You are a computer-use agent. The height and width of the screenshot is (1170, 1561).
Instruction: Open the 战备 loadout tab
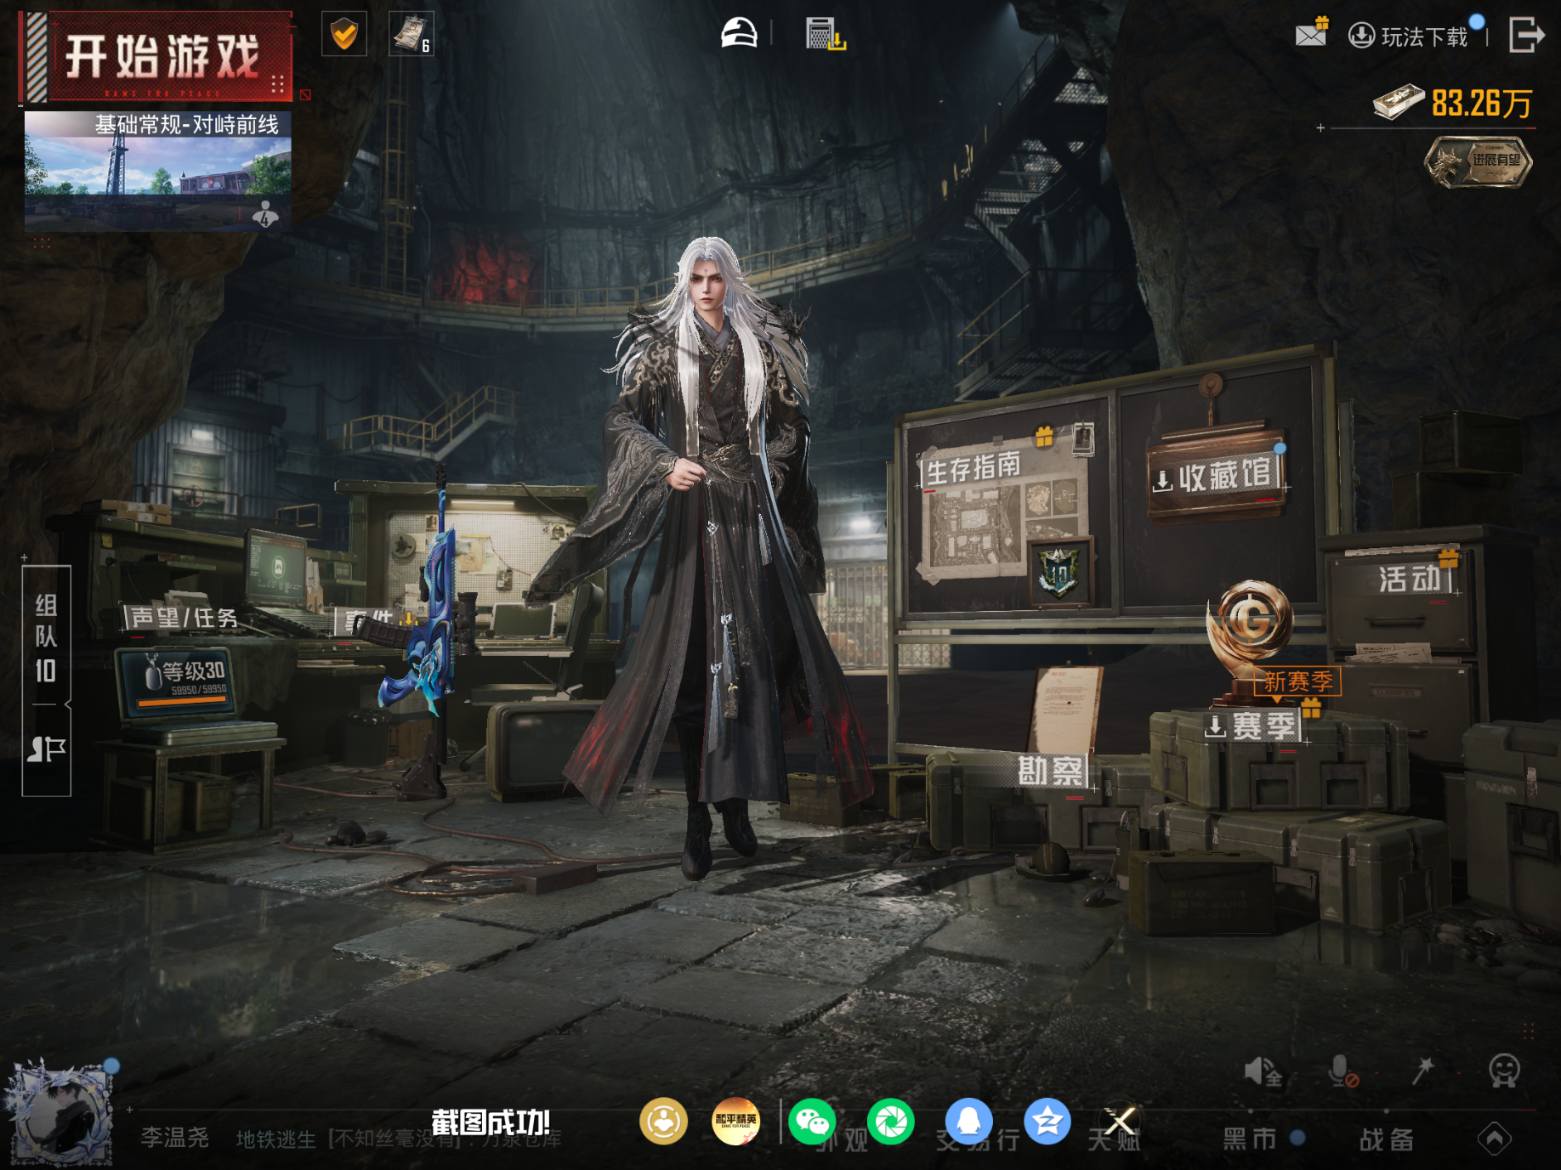(x=1386, y=1138)
